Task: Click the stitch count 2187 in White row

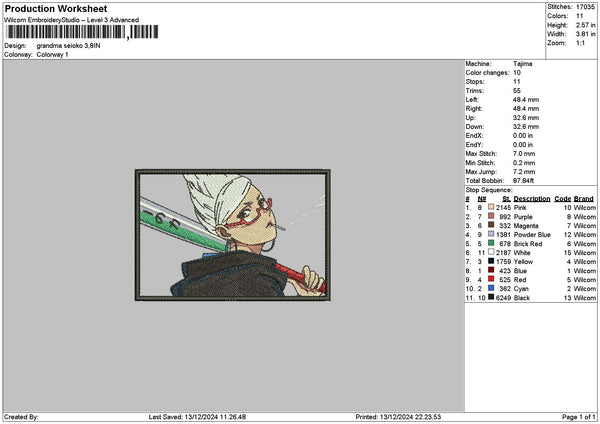Action: pyautogui.click(x=503, y=253)
